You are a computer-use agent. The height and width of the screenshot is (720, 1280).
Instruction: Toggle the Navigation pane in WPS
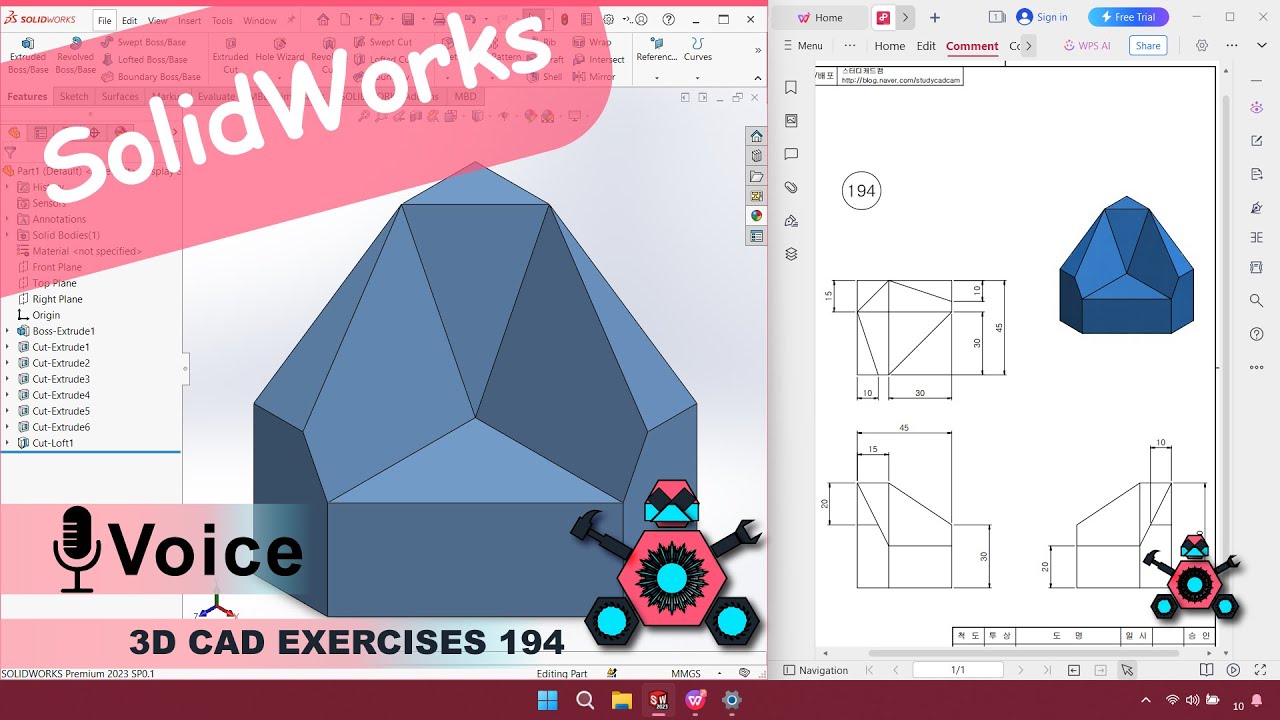tap(816, 670)
